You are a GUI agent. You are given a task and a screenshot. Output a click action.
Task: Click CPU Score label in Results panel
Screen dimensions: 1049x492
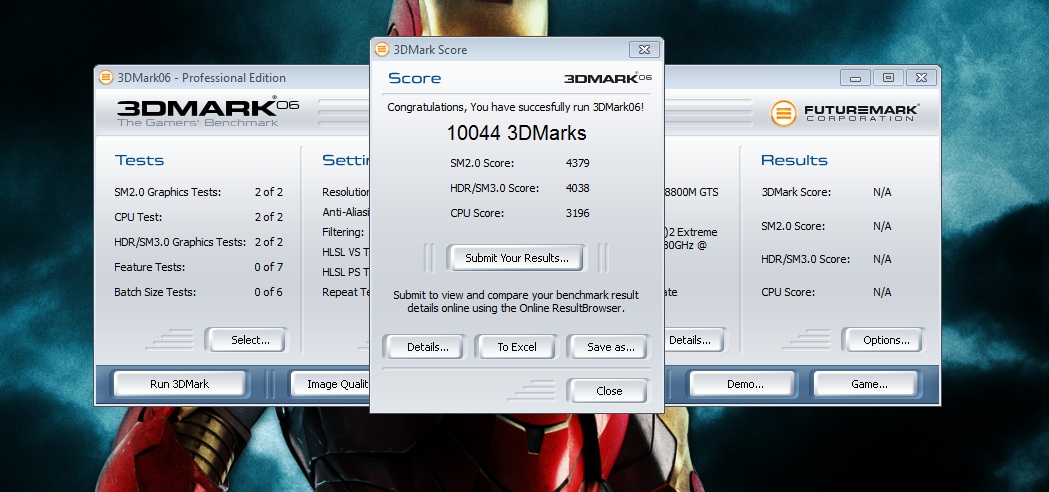click(788, 292)
